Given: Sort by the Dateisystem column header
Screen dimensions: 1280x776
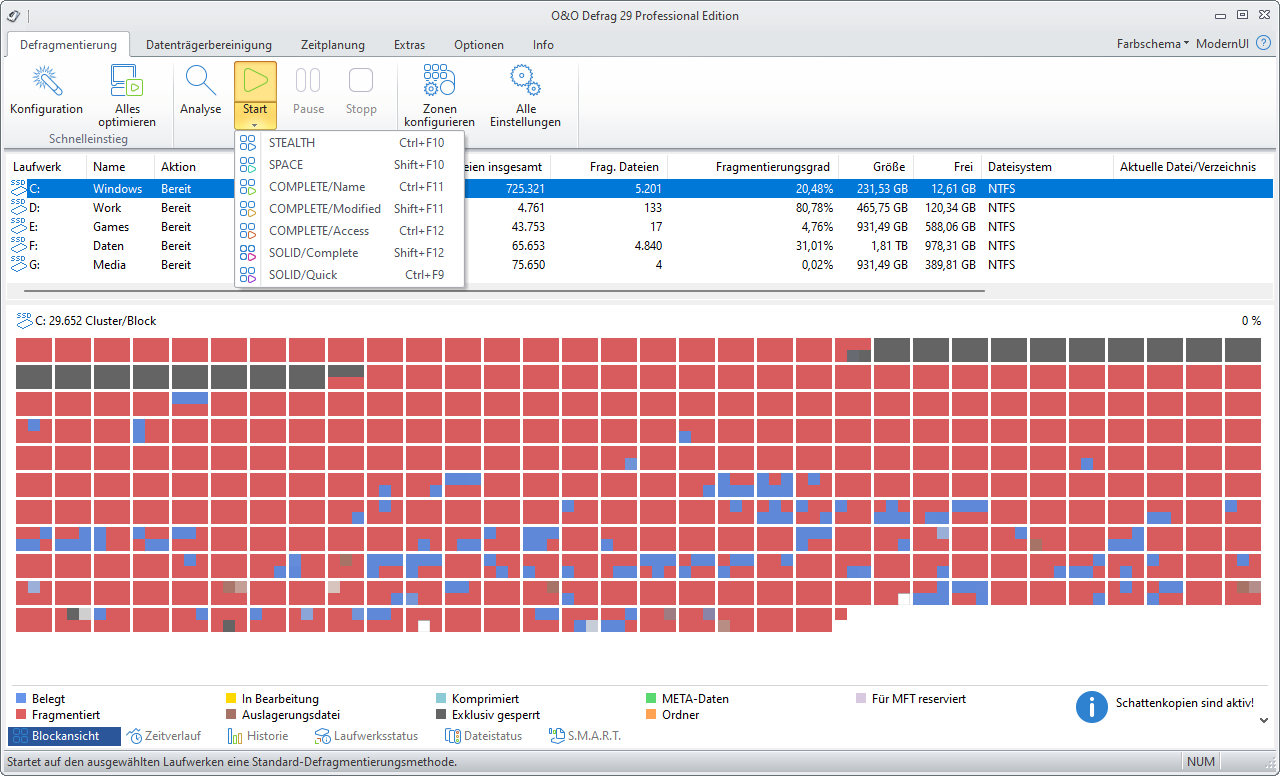Looking at the screenshot, I should click(1046, 167).
